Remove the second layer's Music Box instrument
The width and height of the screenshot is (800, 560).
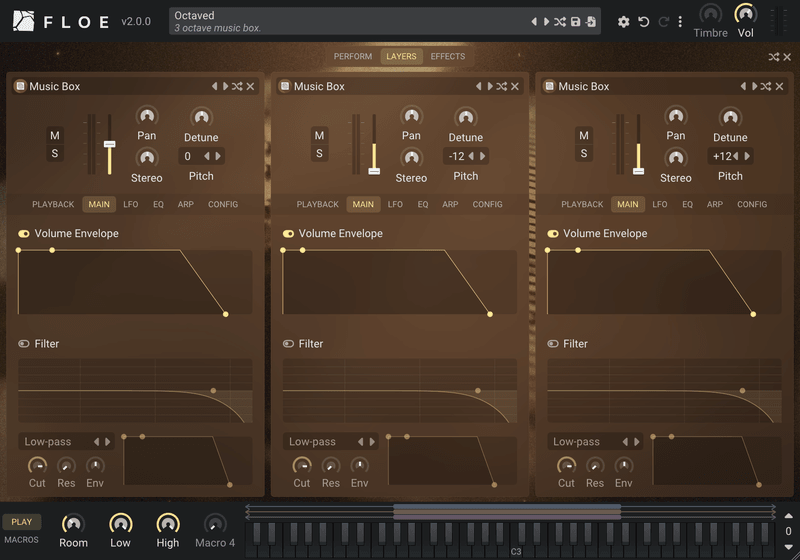(x=515, y=86)
